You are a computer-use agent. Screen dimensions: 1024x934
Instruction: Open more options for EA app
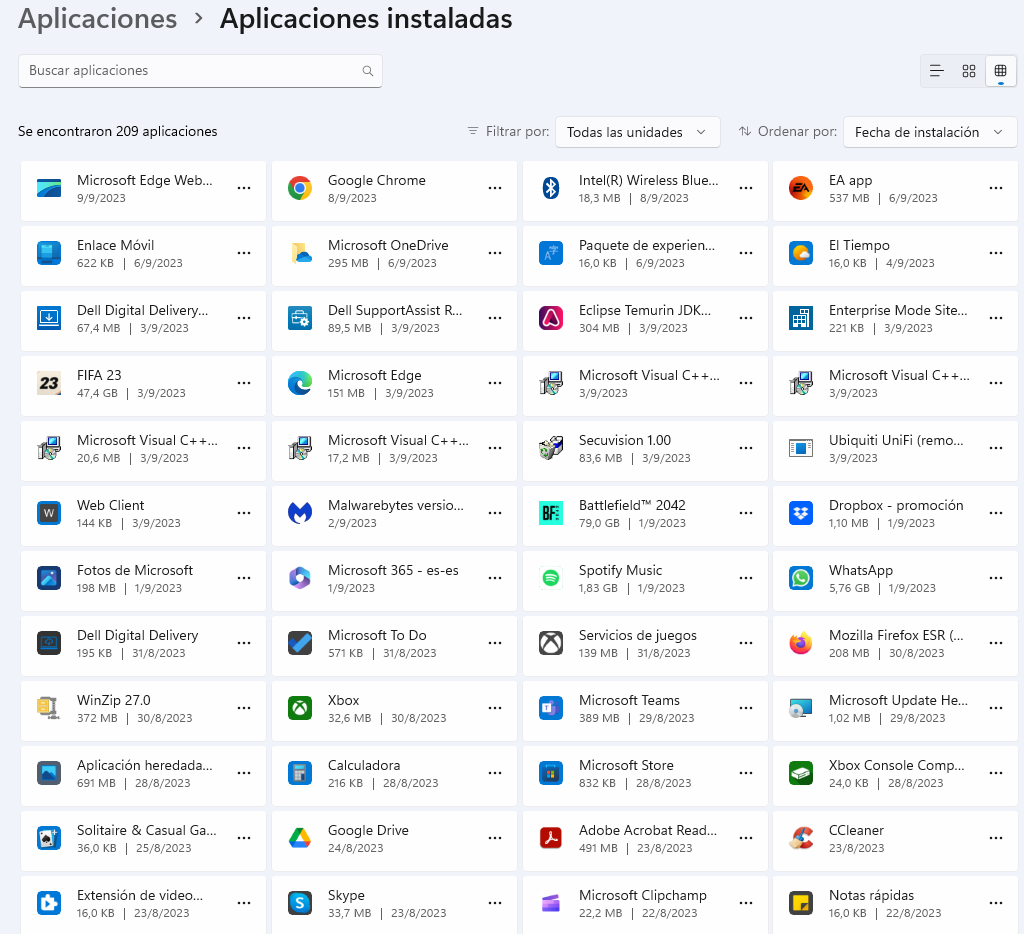tap(996, 188)
